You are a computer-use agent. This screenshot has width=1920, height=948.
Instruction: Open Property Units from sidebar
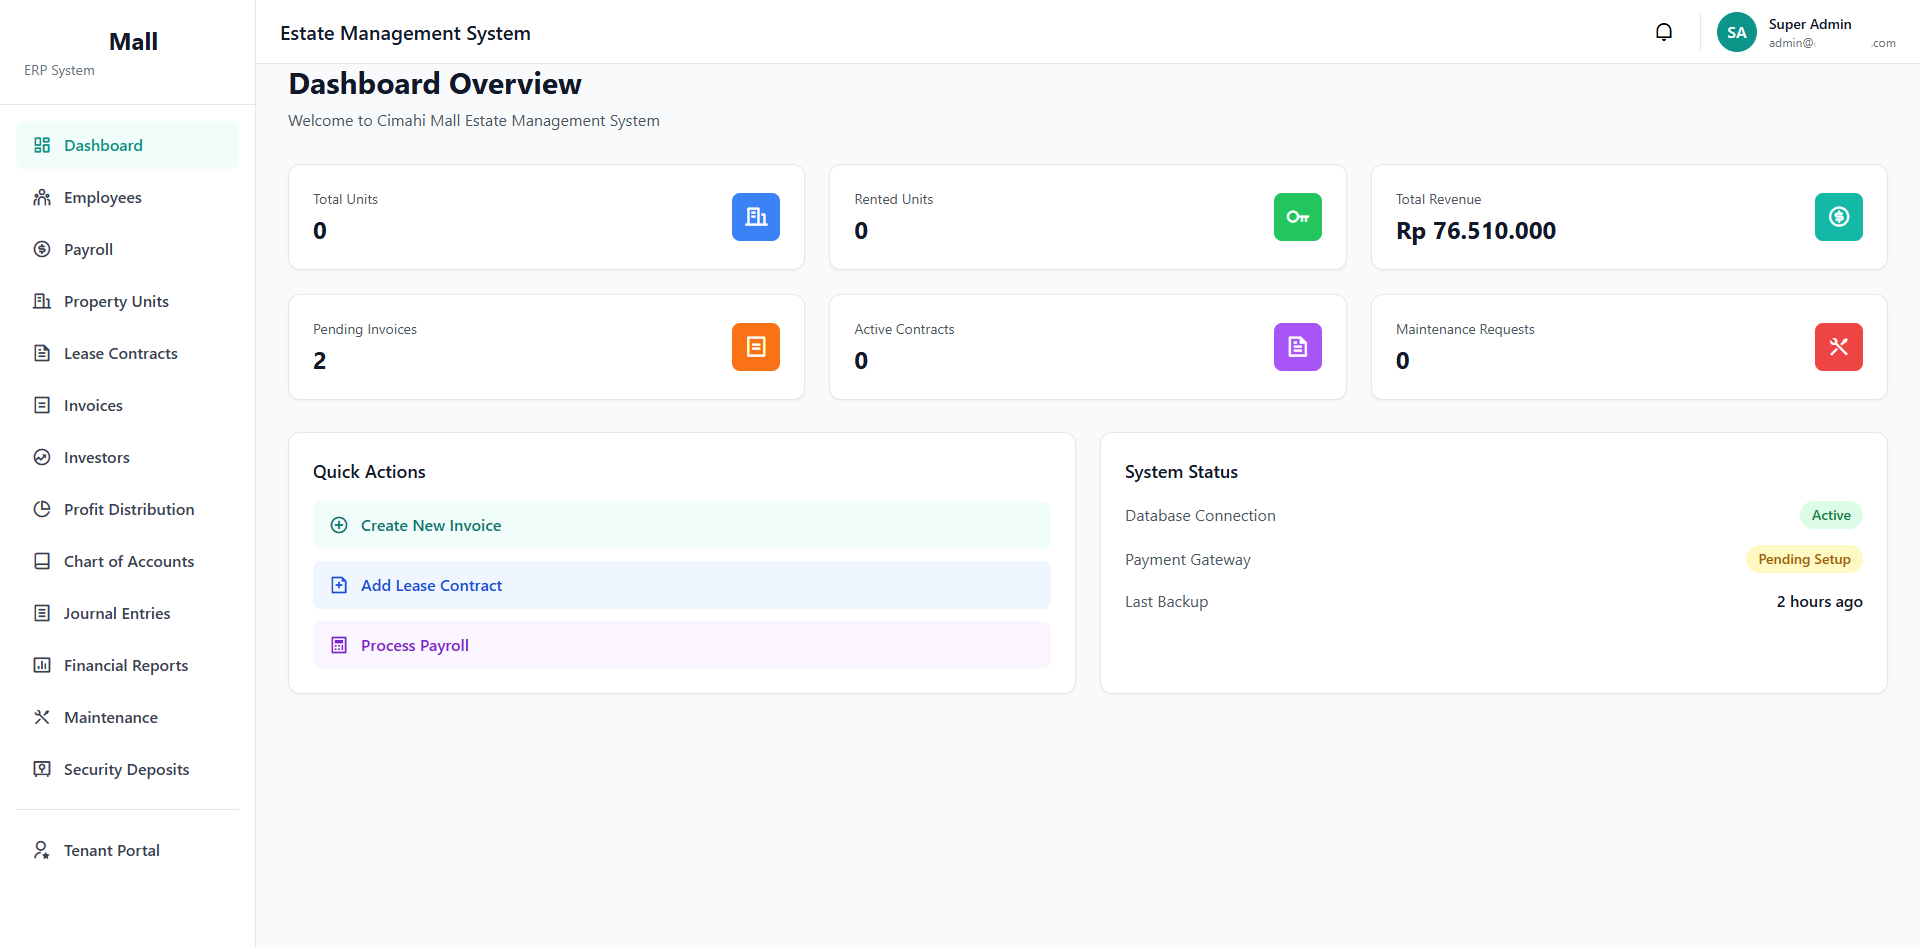tap(116, 302)
